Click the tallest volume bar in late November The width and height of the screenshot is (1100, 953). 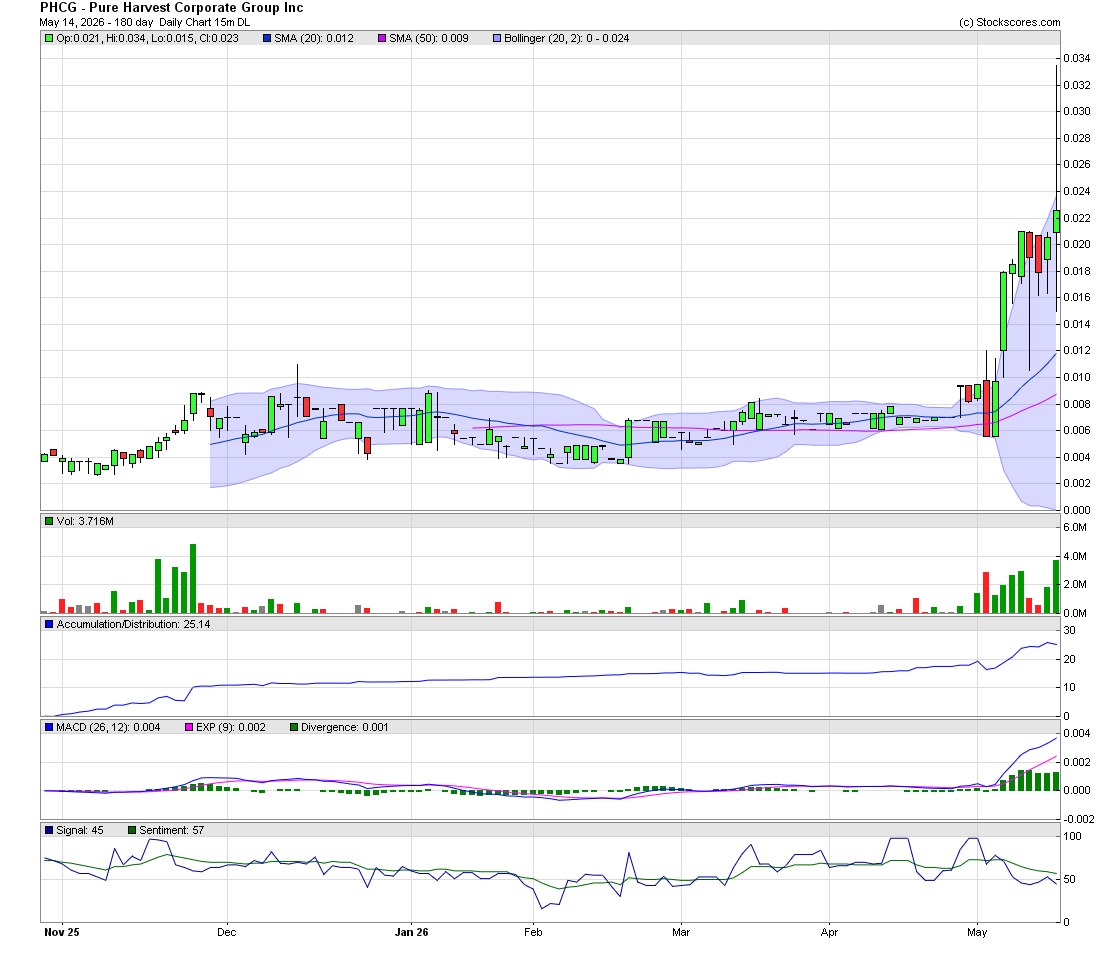[x=193, y=579]
